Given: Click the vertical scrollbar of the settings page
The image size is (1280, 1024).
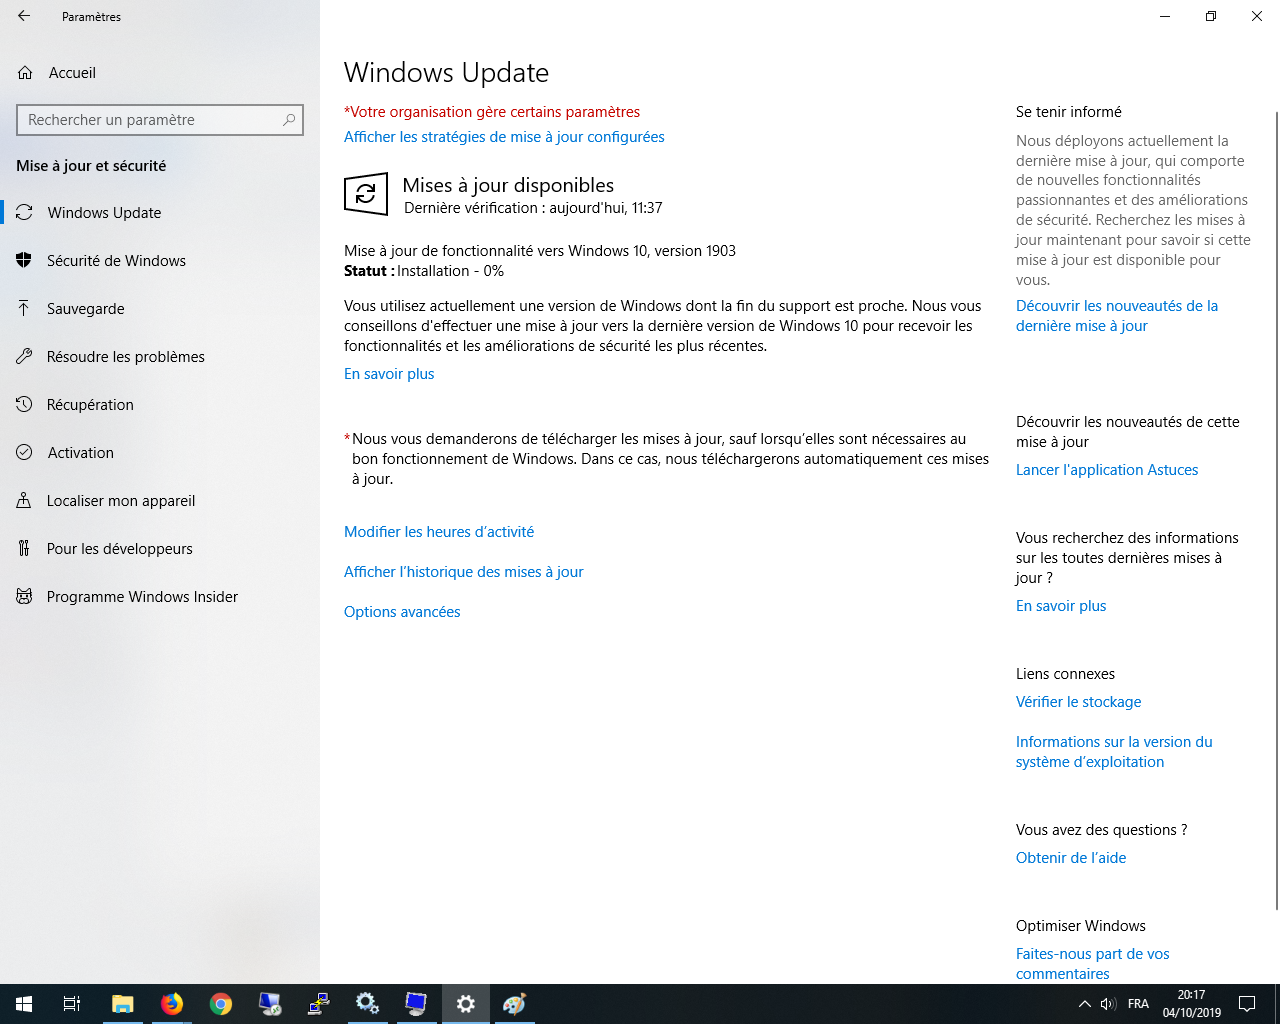Looking at the screenshot, I should [1276, 510].
